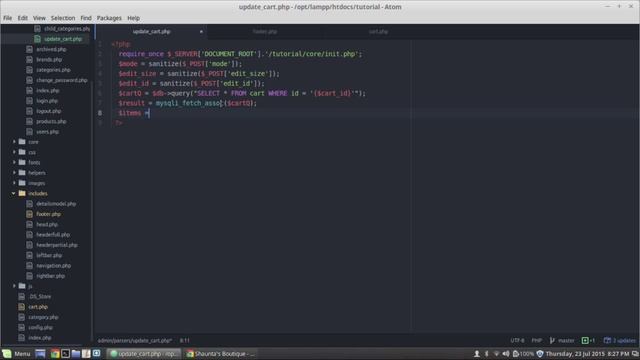Viewport: 640px width, 360px height.
Task: Open the Packages menu
Action: 109,18
